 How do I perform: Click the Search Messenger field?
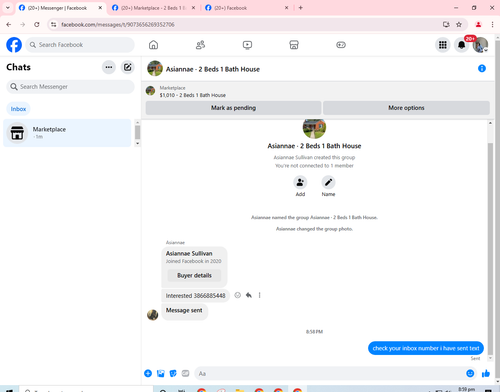click(x=70, y=87)
